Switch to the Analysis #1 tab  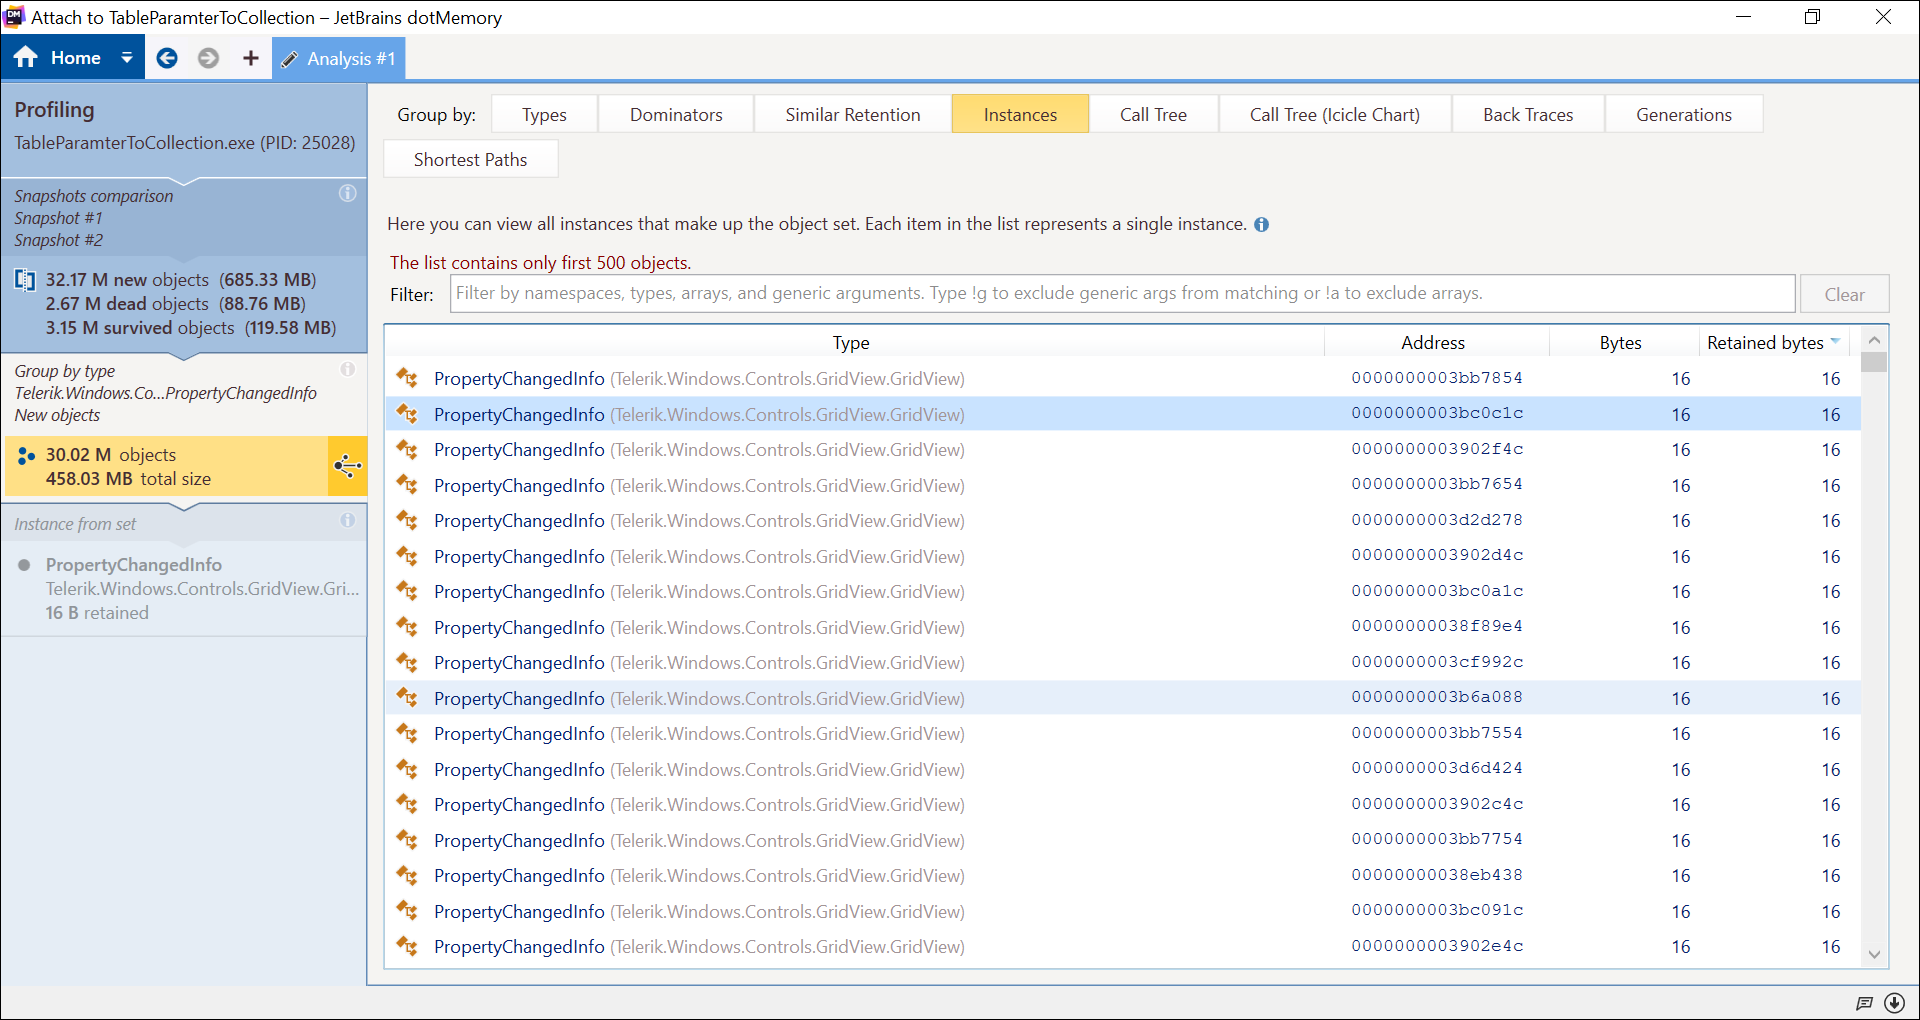point(339,59)
